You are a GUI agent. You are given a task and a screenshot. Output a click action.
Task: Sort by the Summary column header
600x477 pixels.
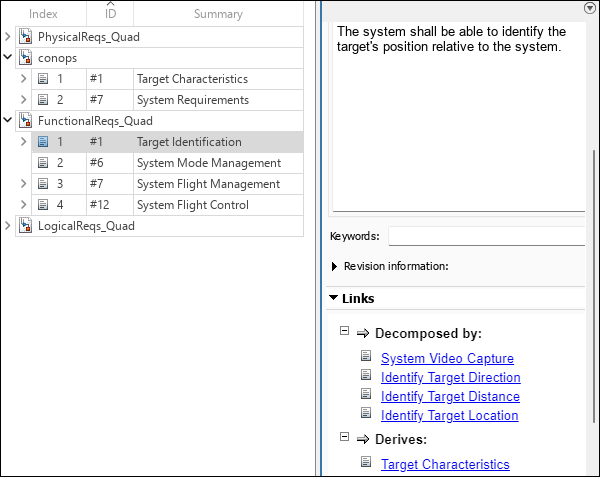pos(218,14)
